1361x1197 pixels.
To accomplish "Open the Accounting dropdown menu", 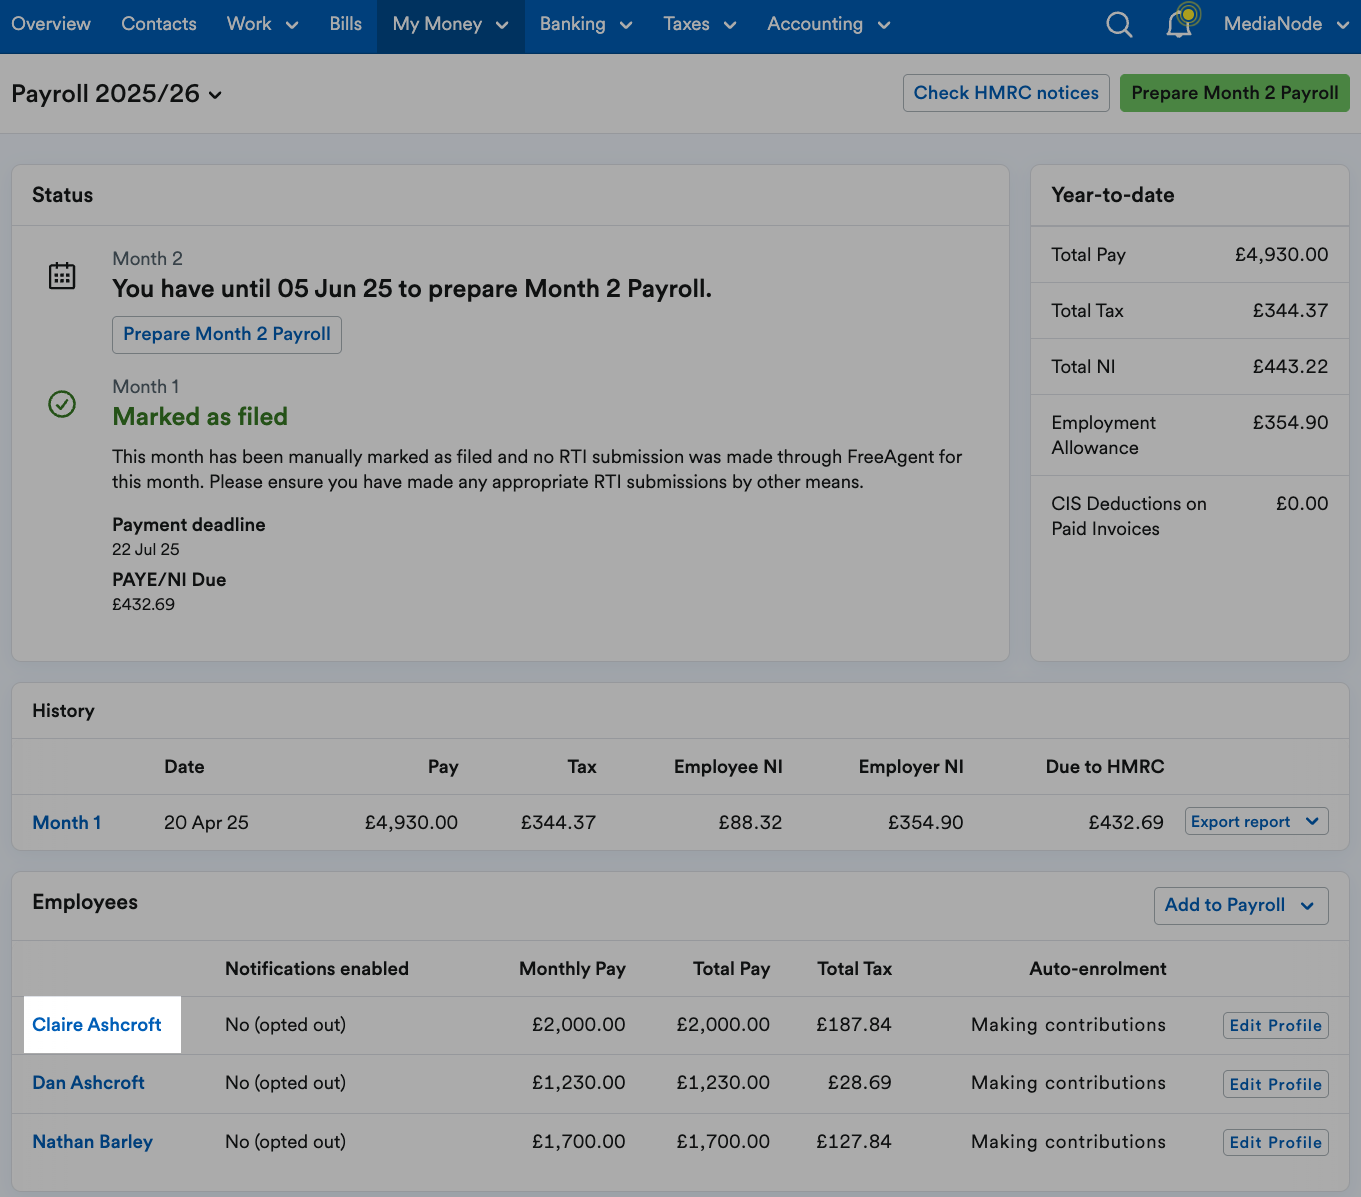I will [x=829, y=24].
